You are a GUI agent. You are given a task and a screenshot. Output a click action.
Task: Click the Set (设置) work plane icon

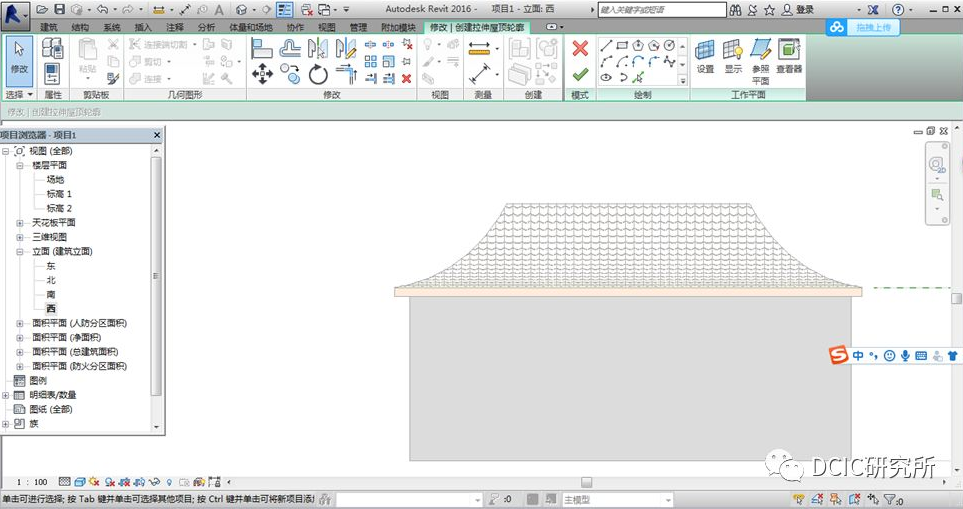(x=705, y=56)
